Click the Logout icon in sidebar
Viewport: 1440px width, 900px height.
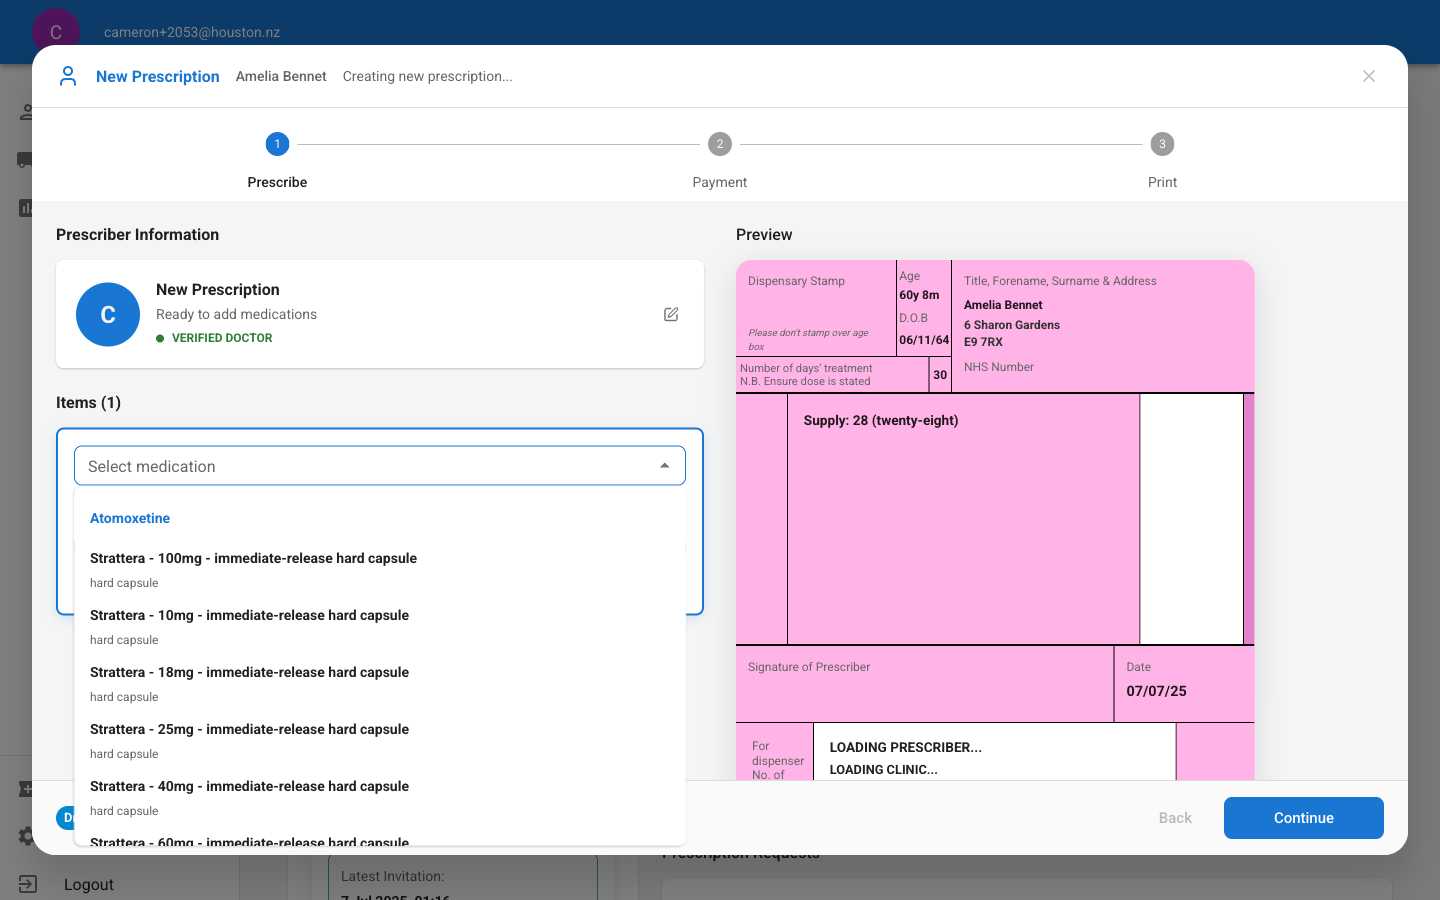[x=27, y=884]
